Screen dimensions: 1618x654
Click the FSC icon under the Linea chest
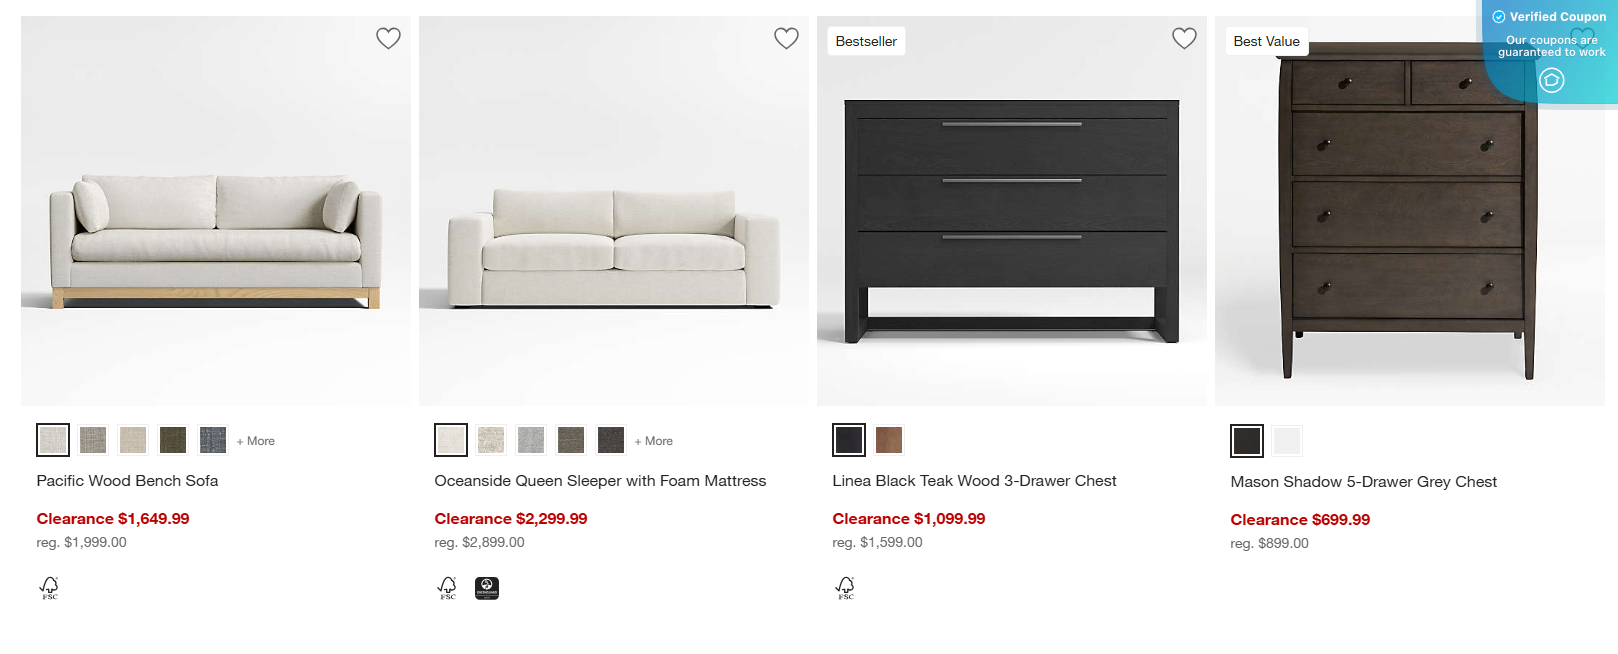pyautogui.click(x=846, y=588)
